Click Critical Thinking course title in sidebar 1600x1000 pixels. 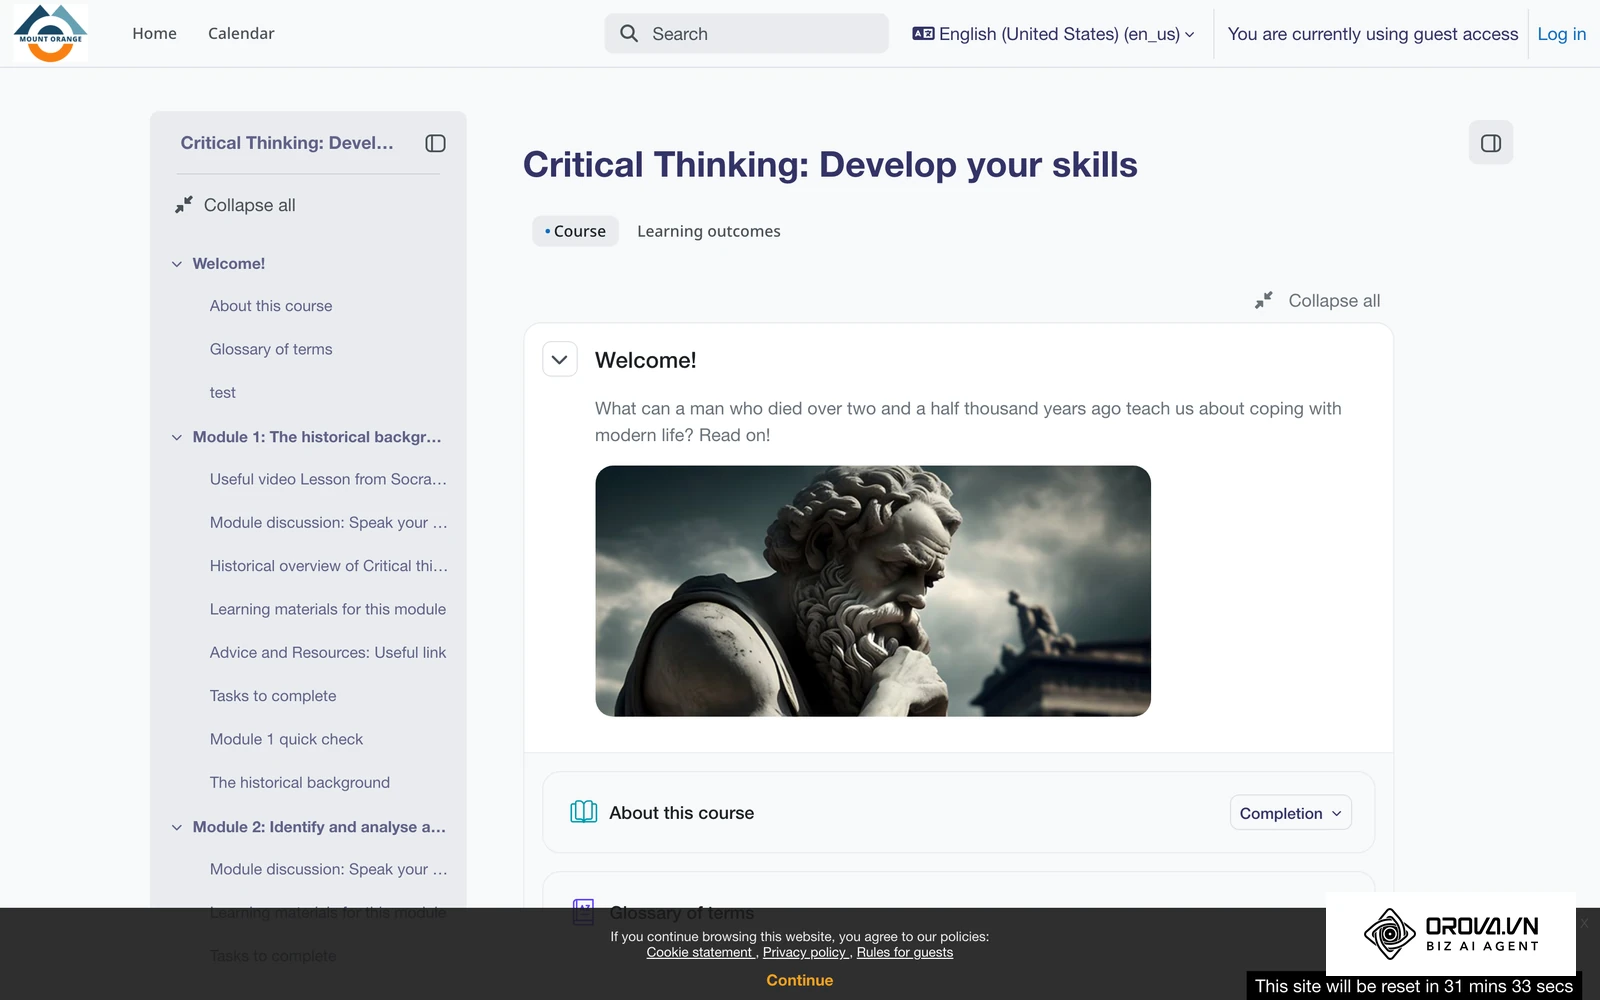(287, 143)
